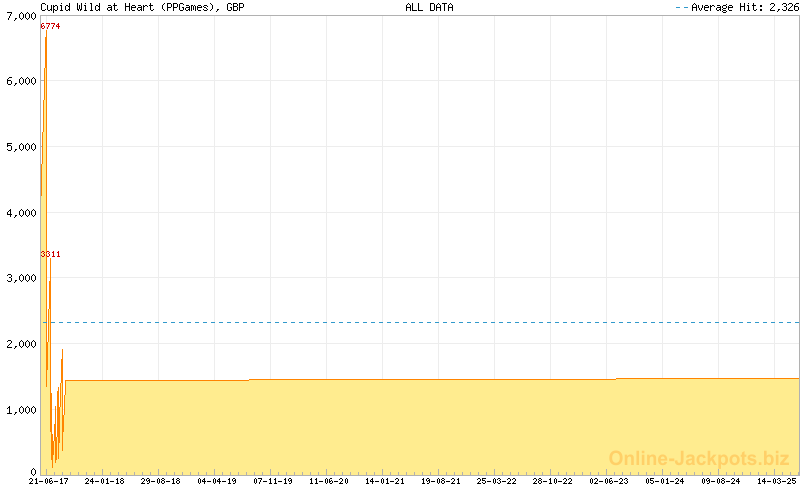800x490 pixels.
Task: Pick the 28-10-22 date label
Action: pyautogui.click(x=553, y=481)
